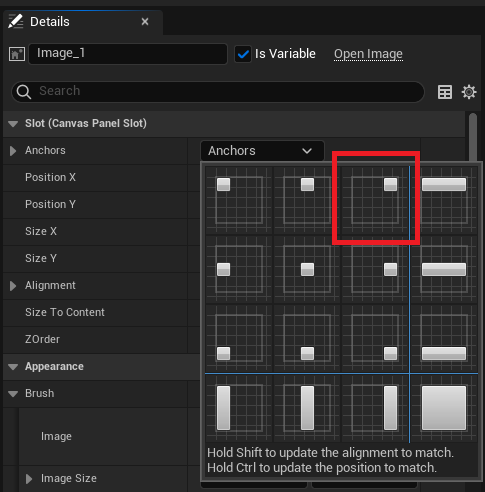
Task: Select the Size X label
Action: point(41,231)
